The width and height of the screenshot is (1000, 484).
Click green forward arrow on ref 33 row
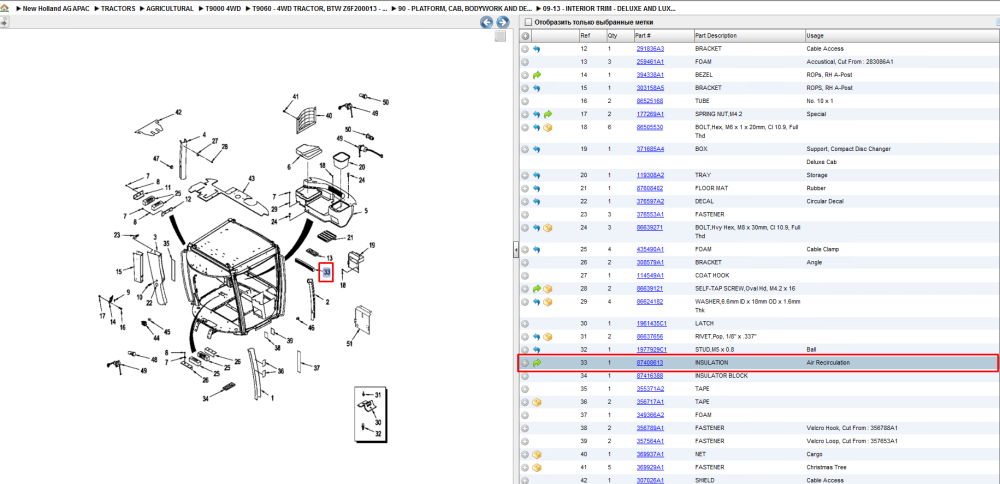tap(536, 363)
